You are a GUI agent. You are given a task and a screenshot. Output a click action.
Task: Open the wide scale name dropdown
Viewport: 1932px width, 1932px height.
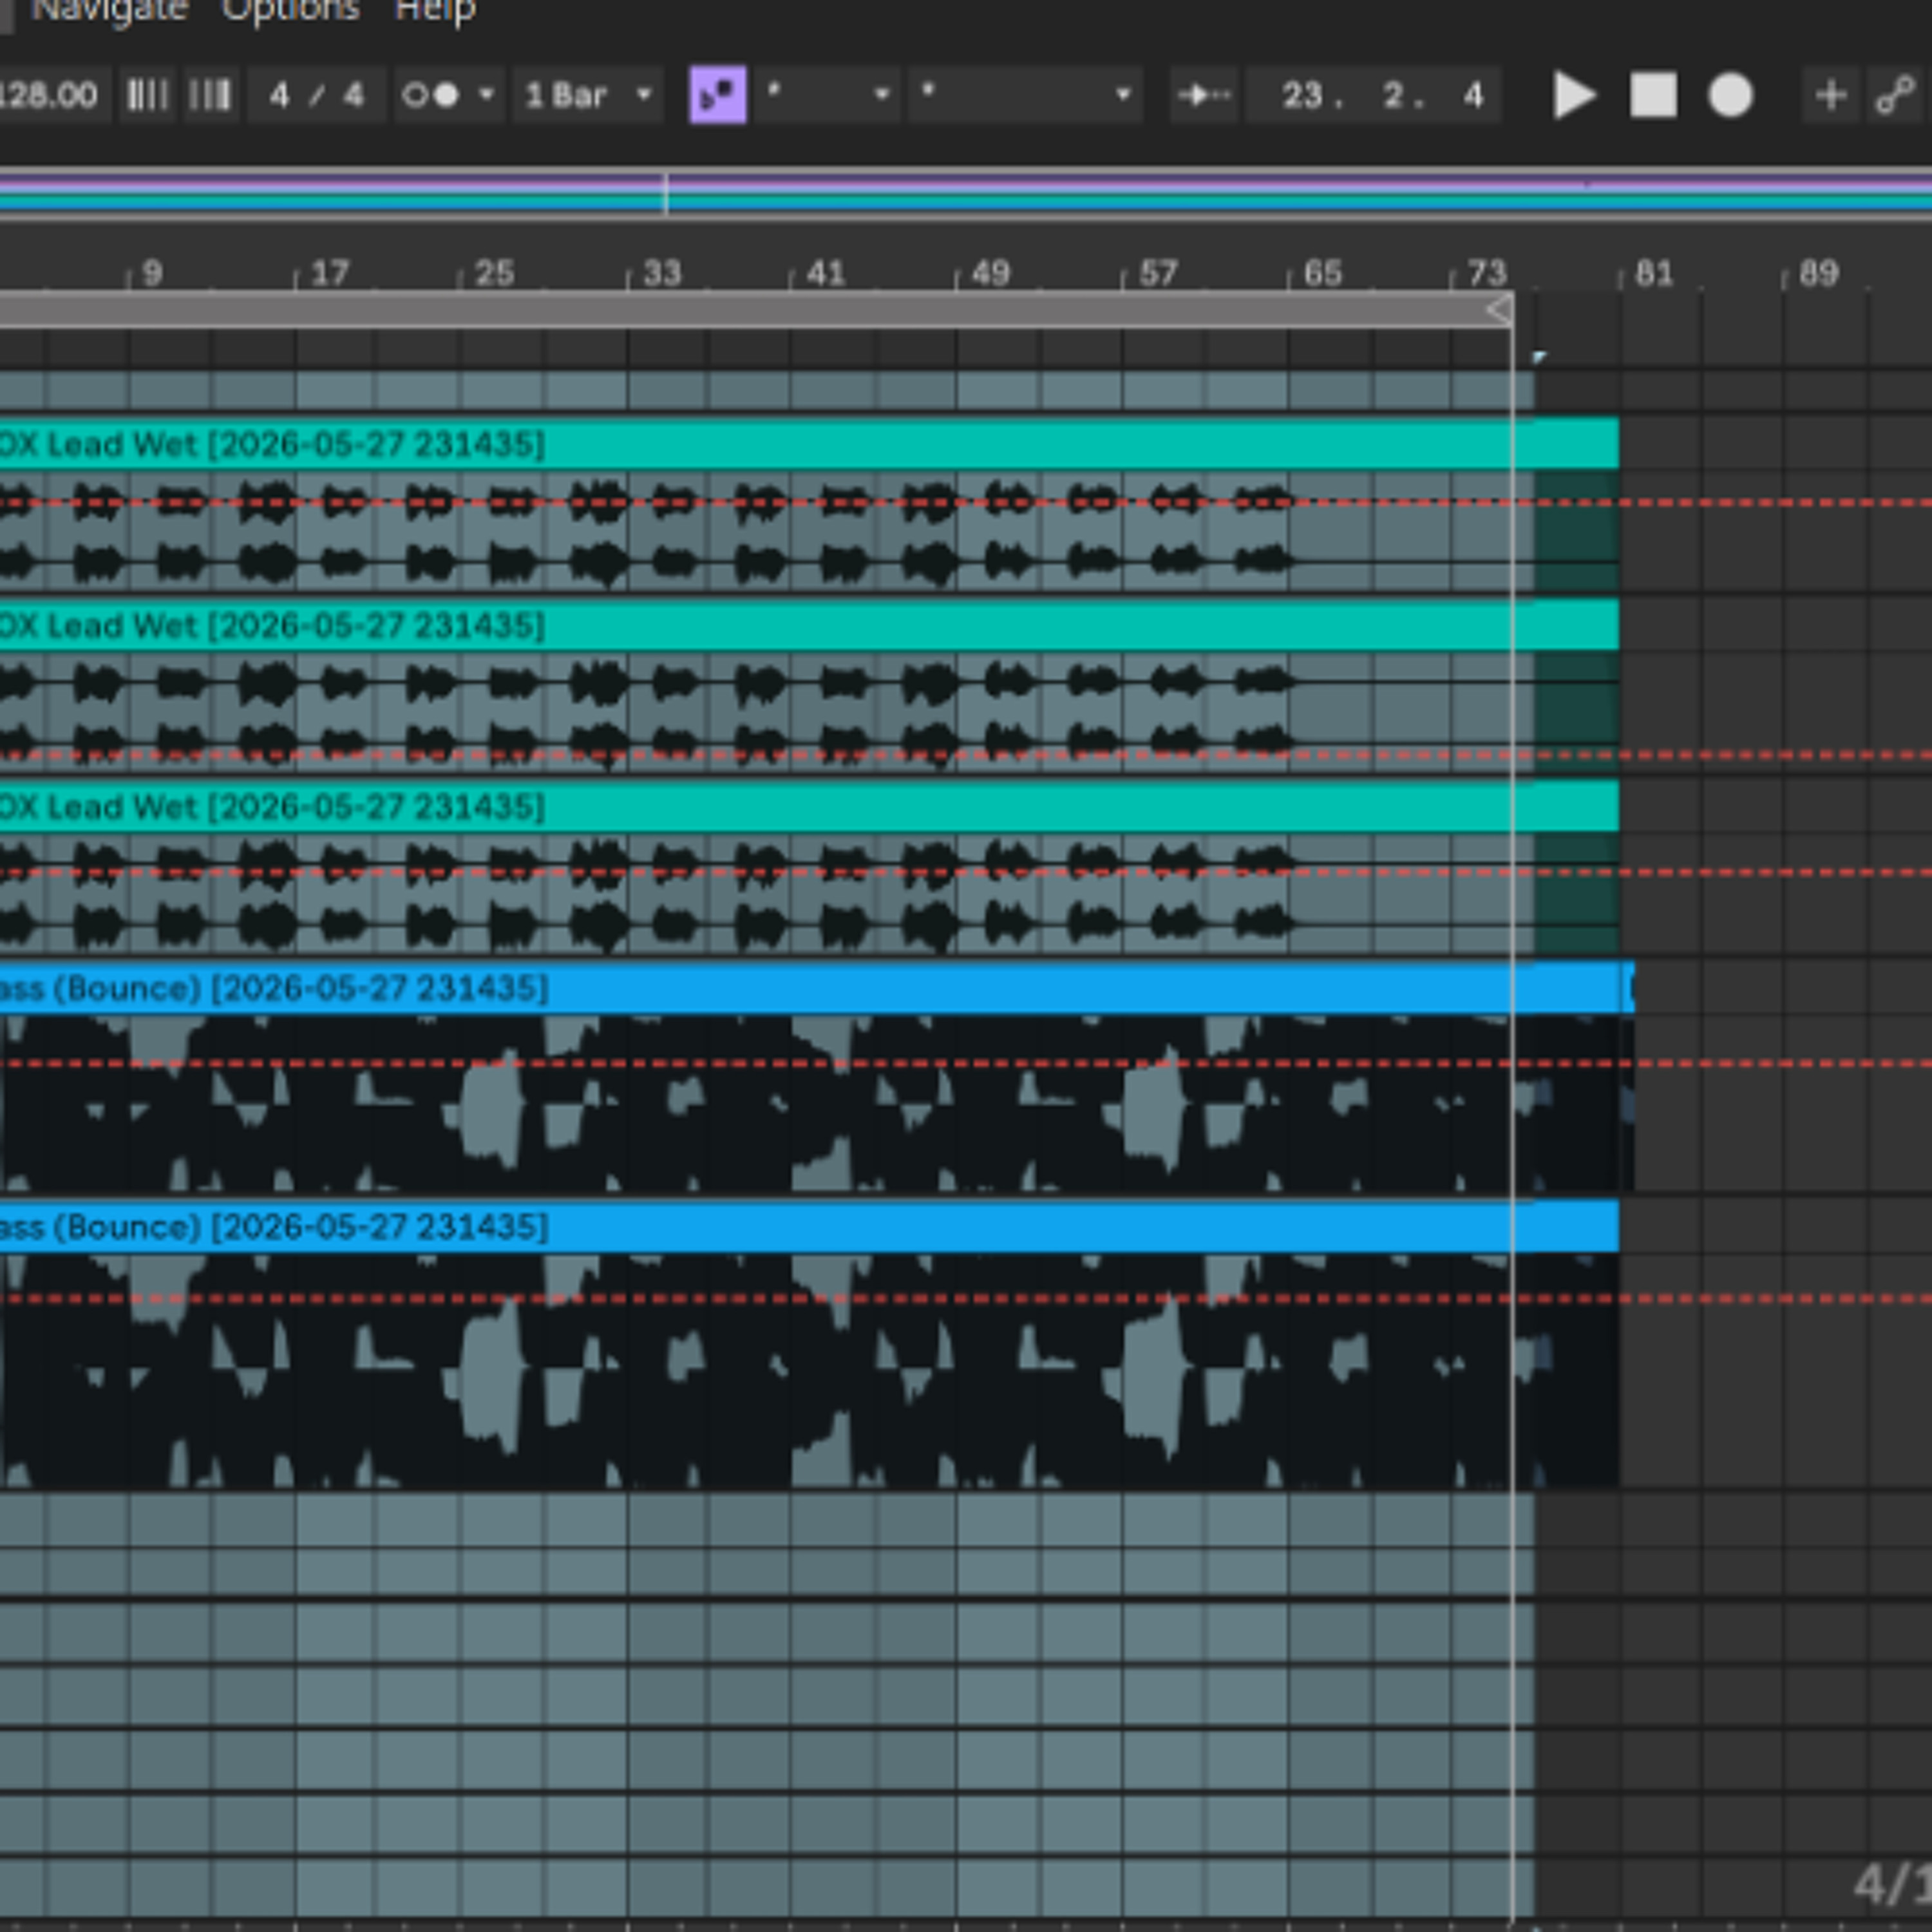coord(1025,96)
